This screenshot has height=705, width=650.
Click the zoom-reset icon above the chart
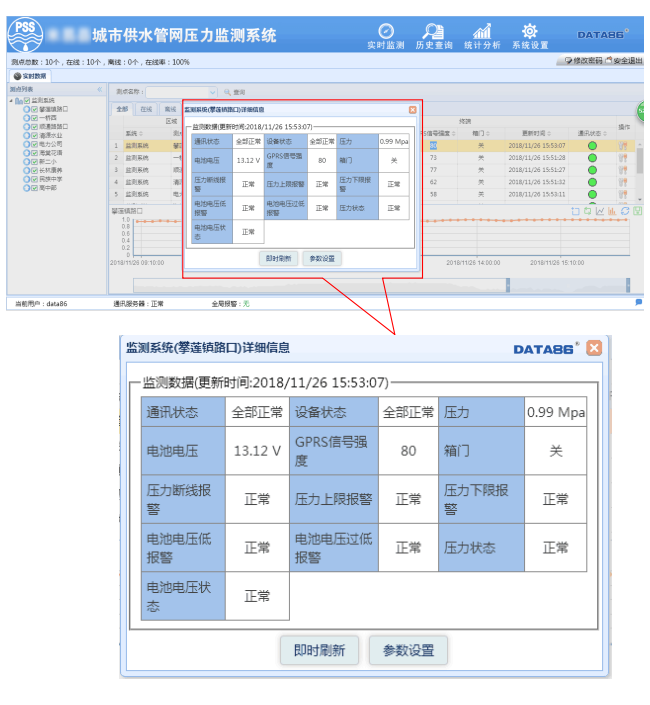(588, 211)
